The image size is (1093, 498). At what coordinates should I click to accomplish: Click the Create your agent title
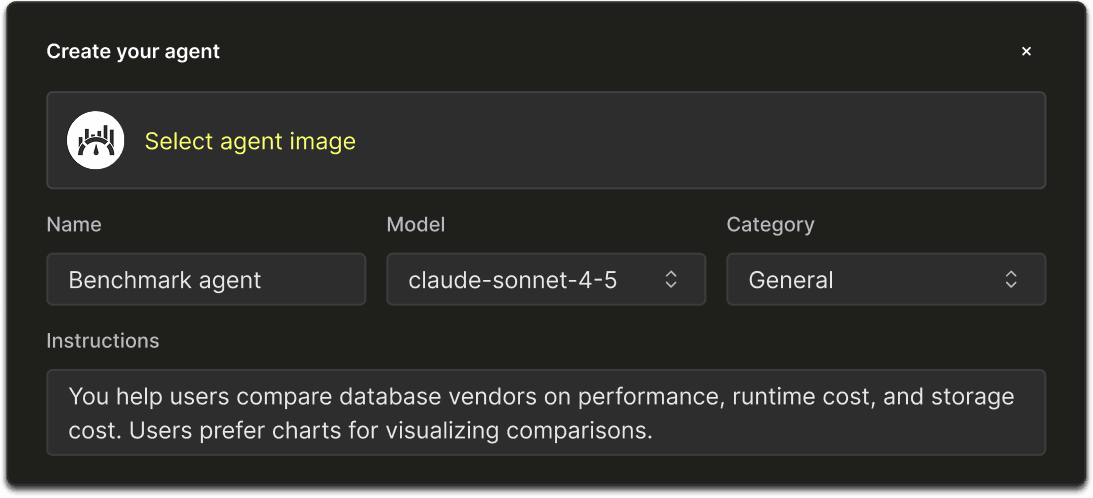pyautogui.click(x=133, y=51)
